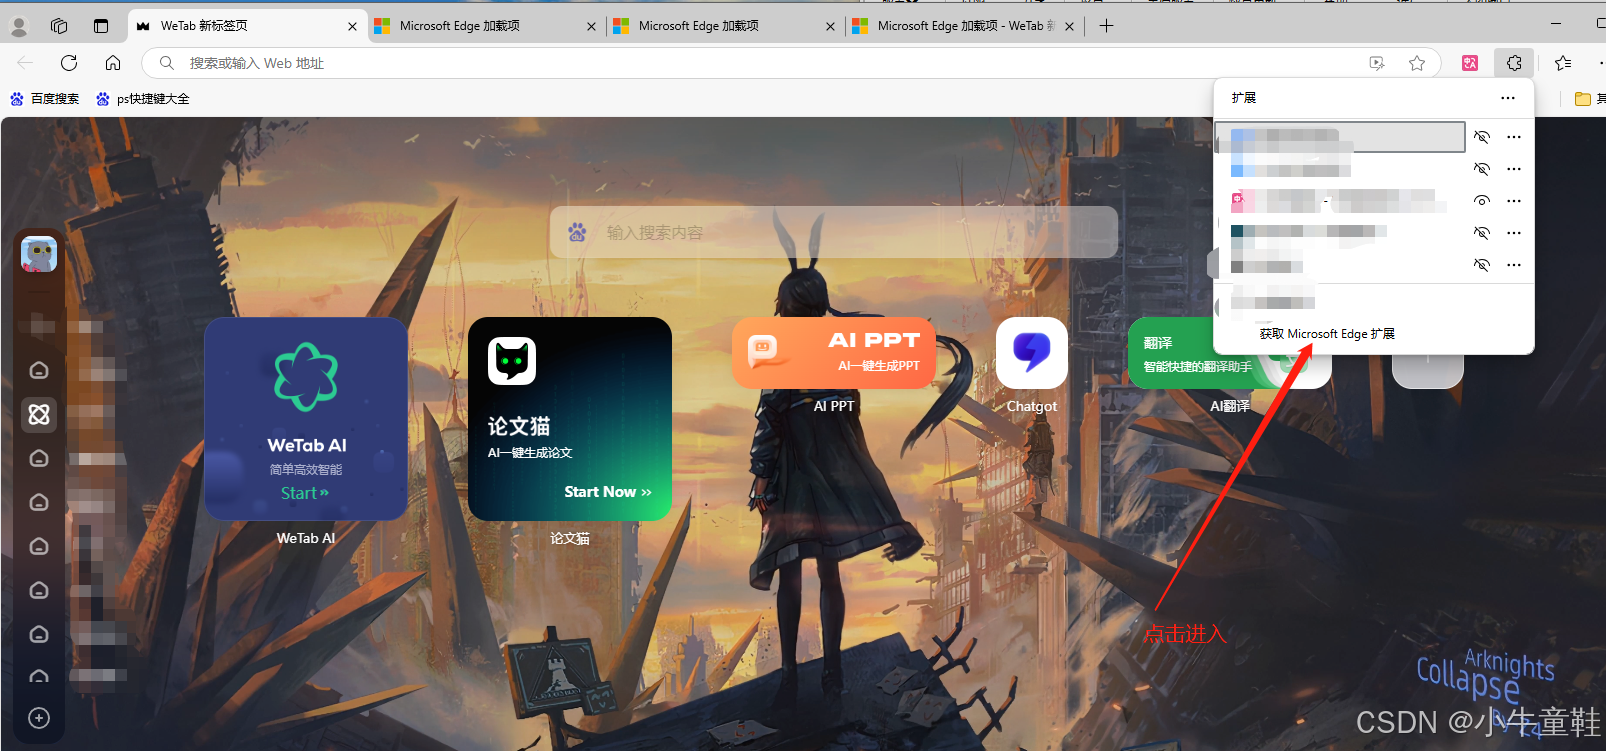
Task: Open the tab actions menu icon
Action: click(101, 26)
